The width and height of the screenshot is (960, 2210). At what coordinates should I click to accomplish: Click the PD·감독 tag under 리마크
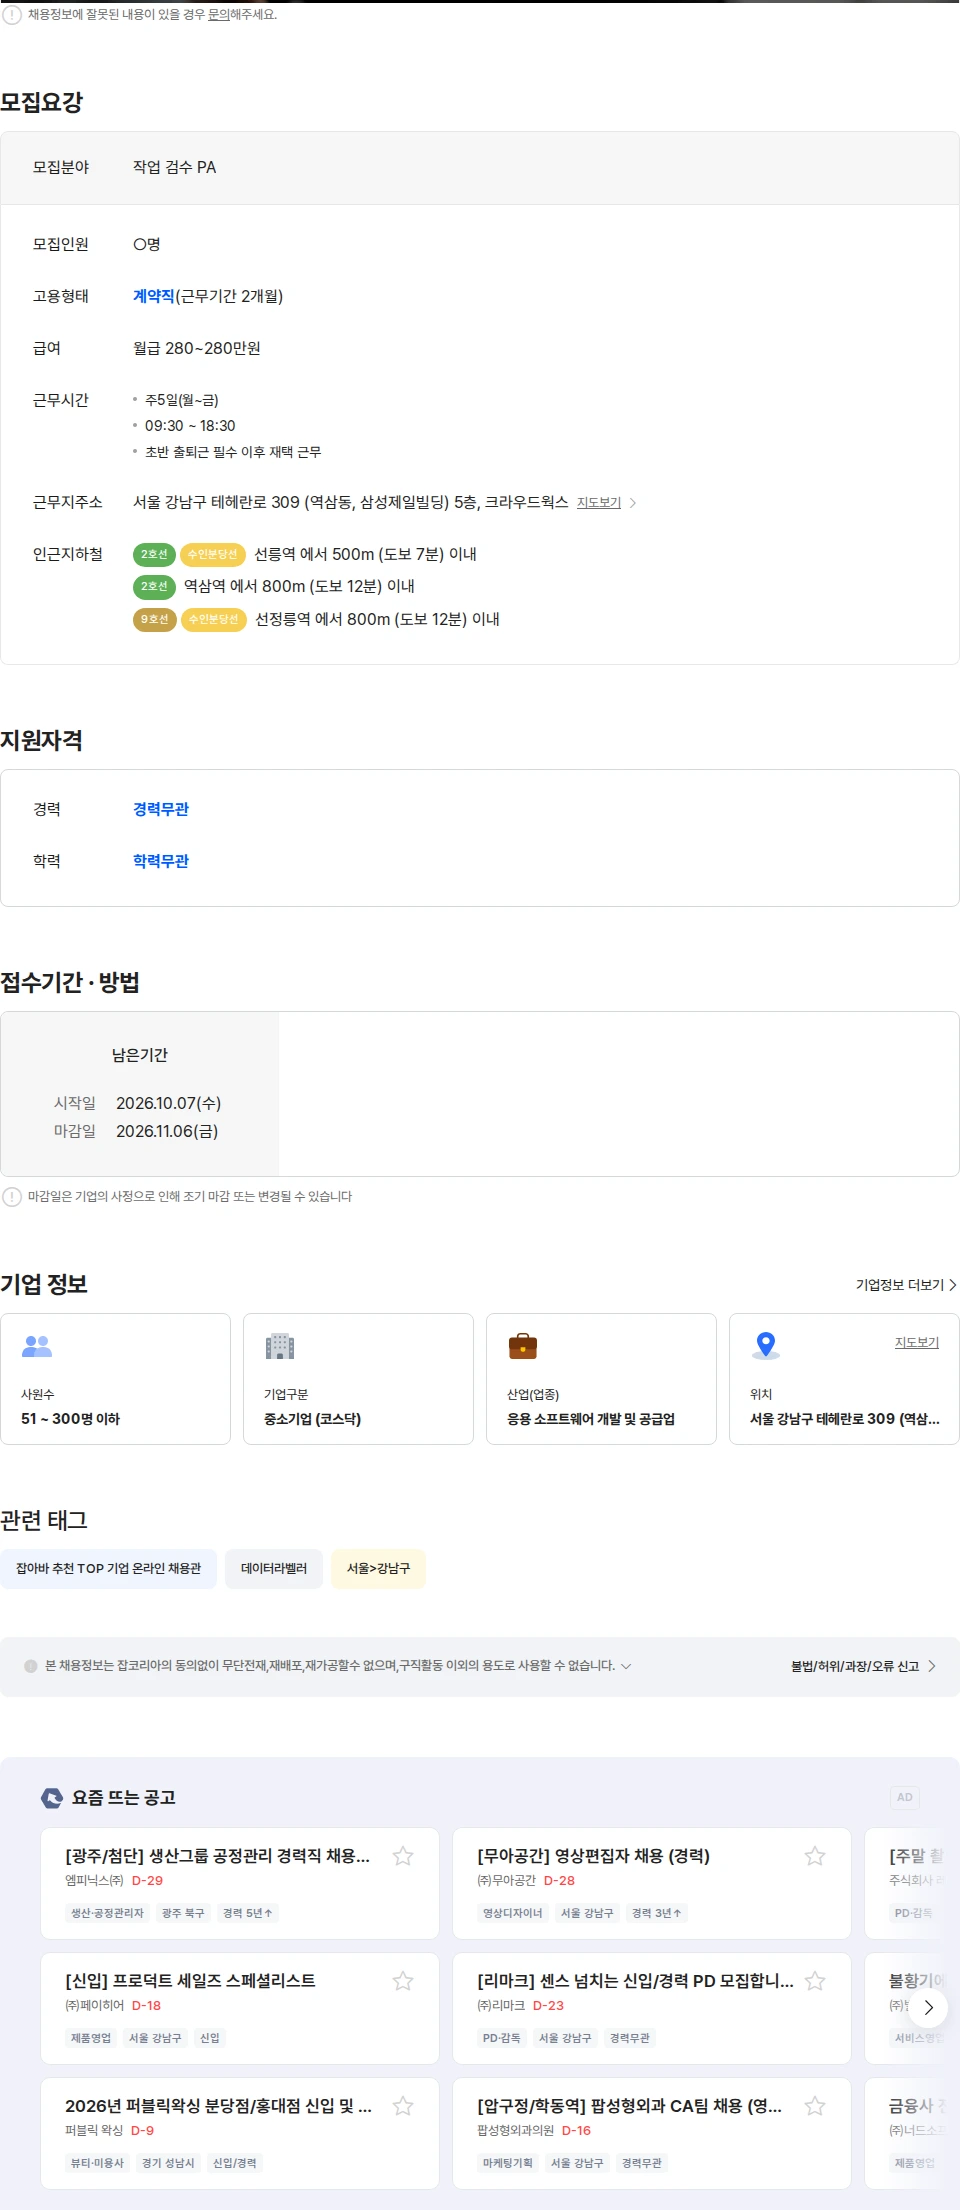click(502, 2038)
